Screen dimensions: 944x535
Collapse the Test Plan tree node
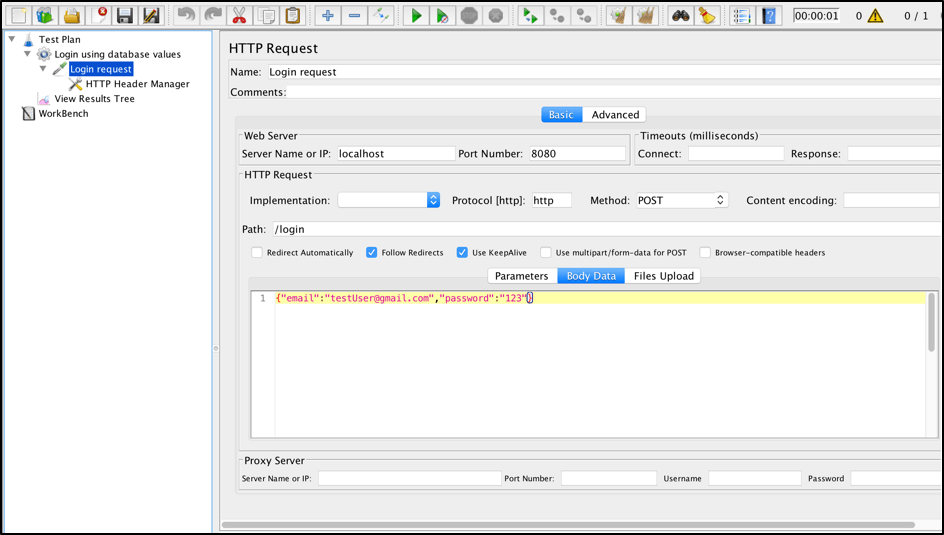tap(11, 39)
